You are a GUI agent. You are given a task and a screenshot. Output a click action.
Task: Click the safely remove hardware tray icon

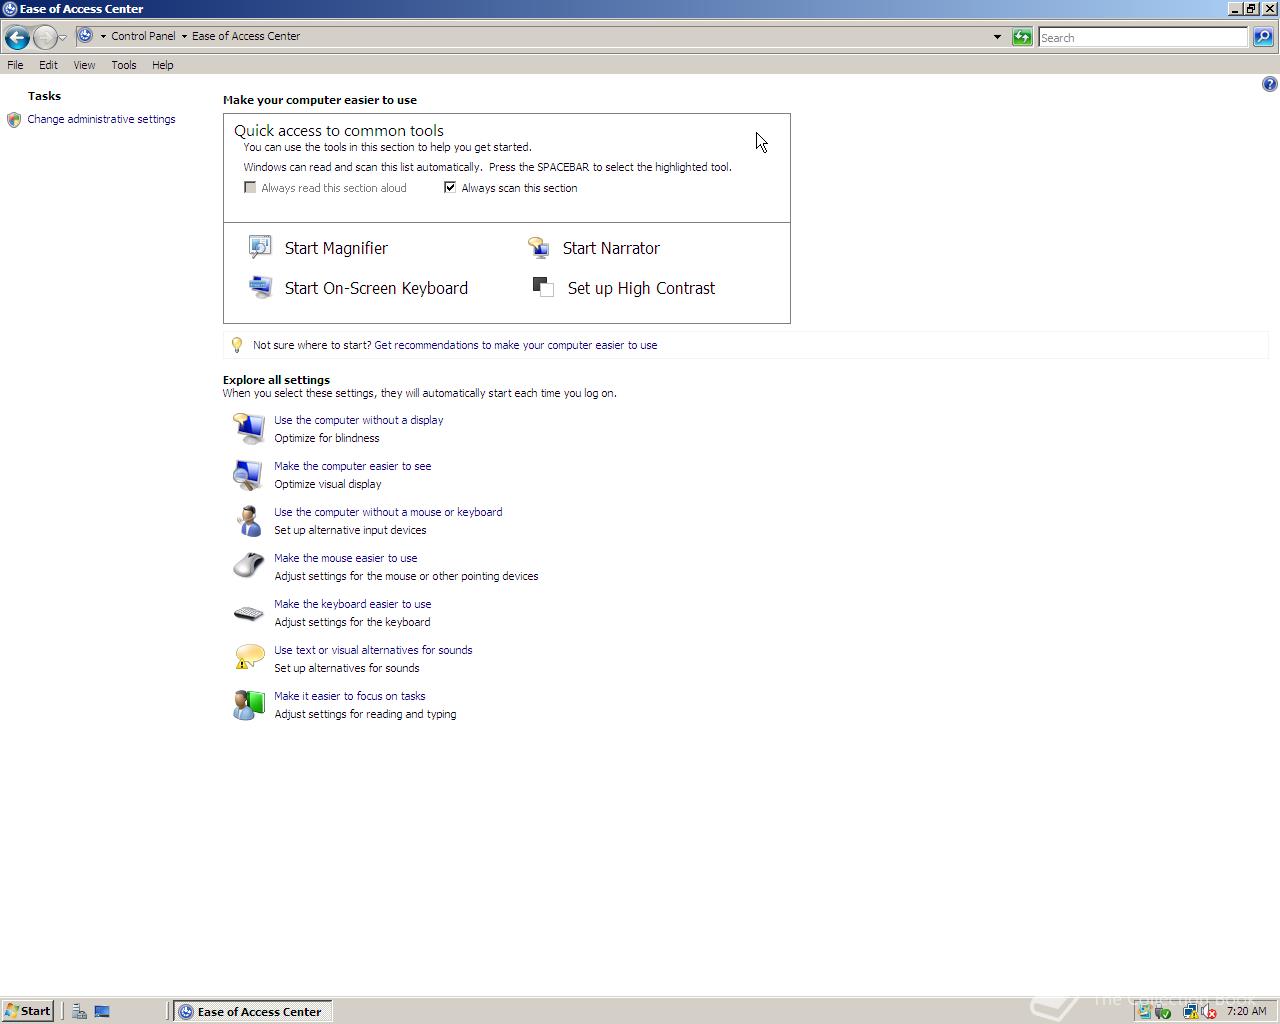pos(1162,1012)
